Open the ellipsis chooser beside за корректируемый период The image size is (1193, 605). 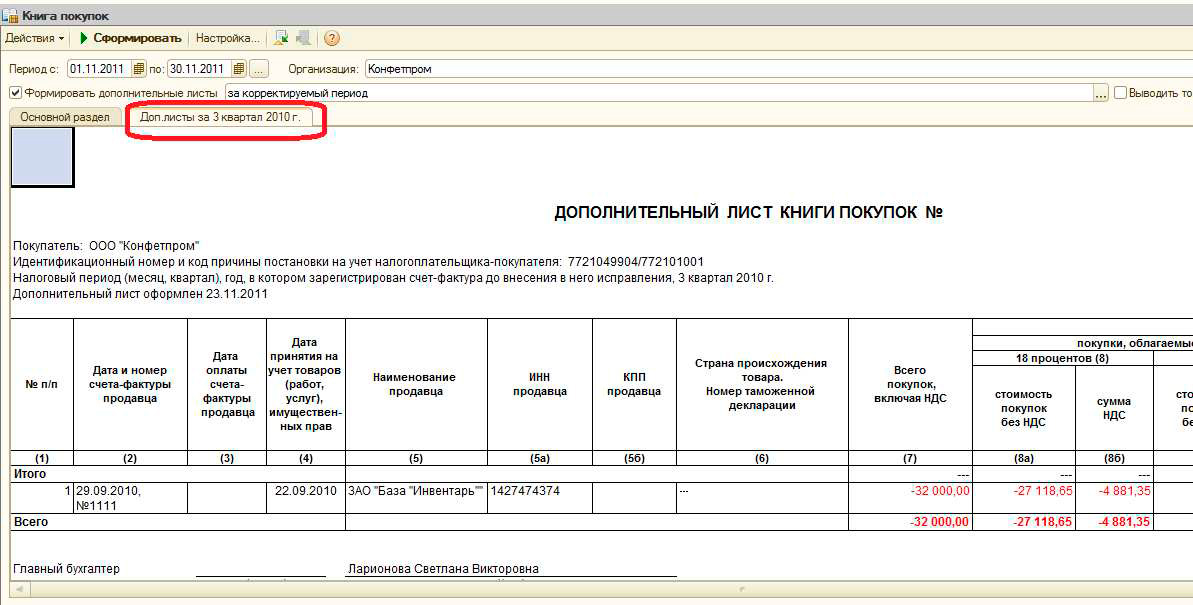pyautogui.click(x=1101, y=93)
